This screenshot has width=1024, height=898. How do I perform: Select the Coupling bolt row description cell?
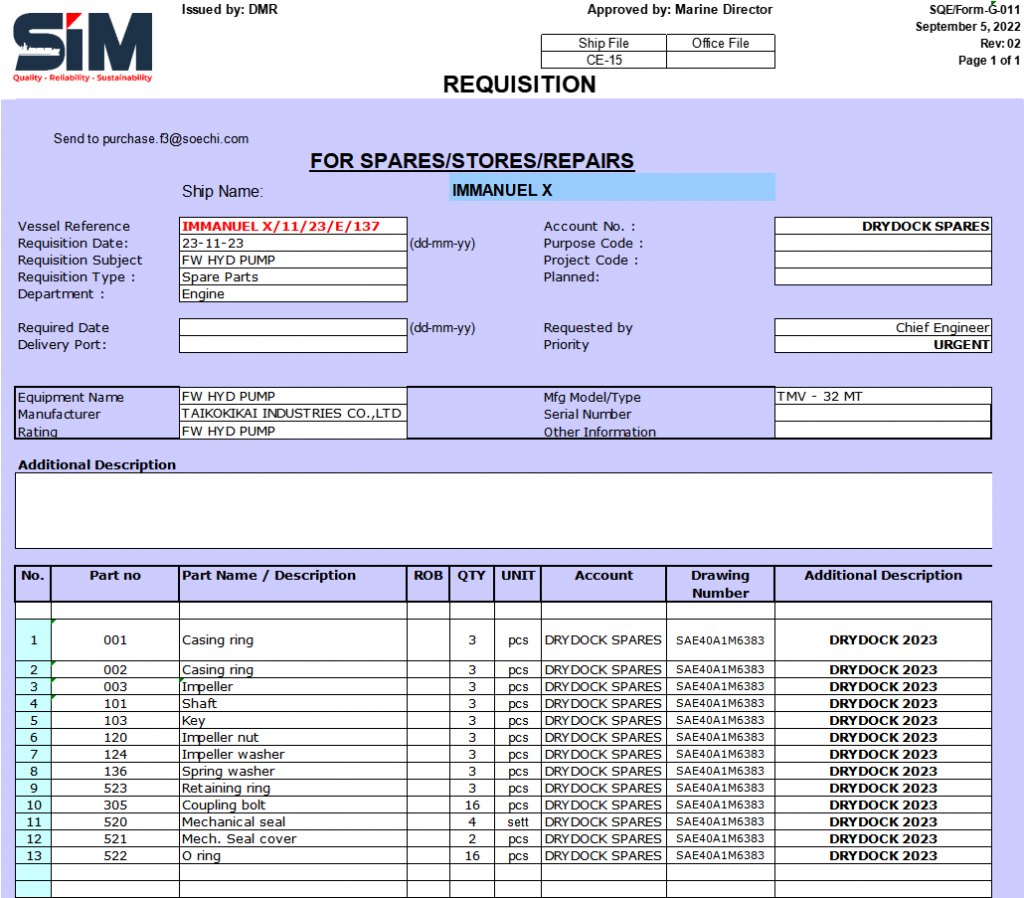(292, 805)
